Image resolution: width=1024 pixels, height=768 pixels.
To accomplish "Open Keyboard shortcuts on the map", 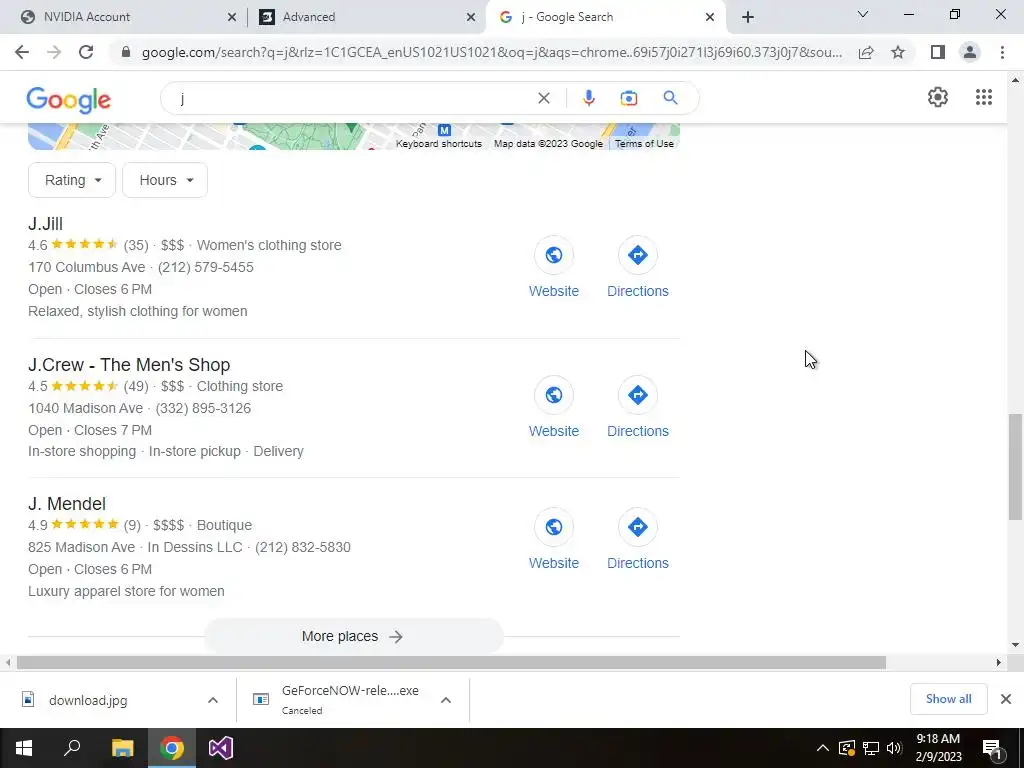I will pyautogui.click(x=439, y=144).
